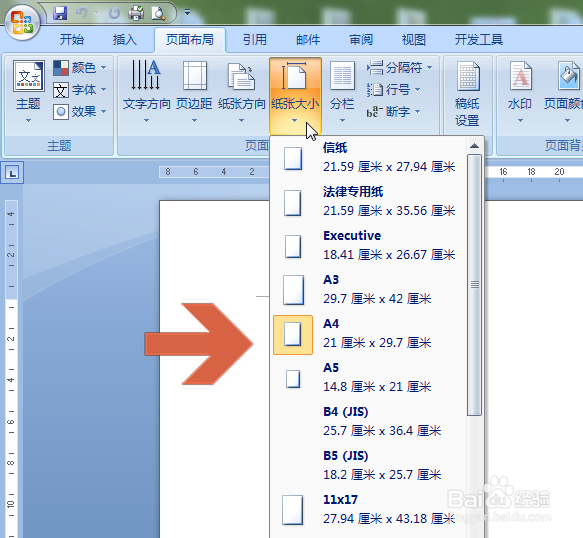Image resolution: width=583 pixels, height=538 pixels.
Task: Click the Undo arrow in quick access toolbar
Action: [81, 13]
